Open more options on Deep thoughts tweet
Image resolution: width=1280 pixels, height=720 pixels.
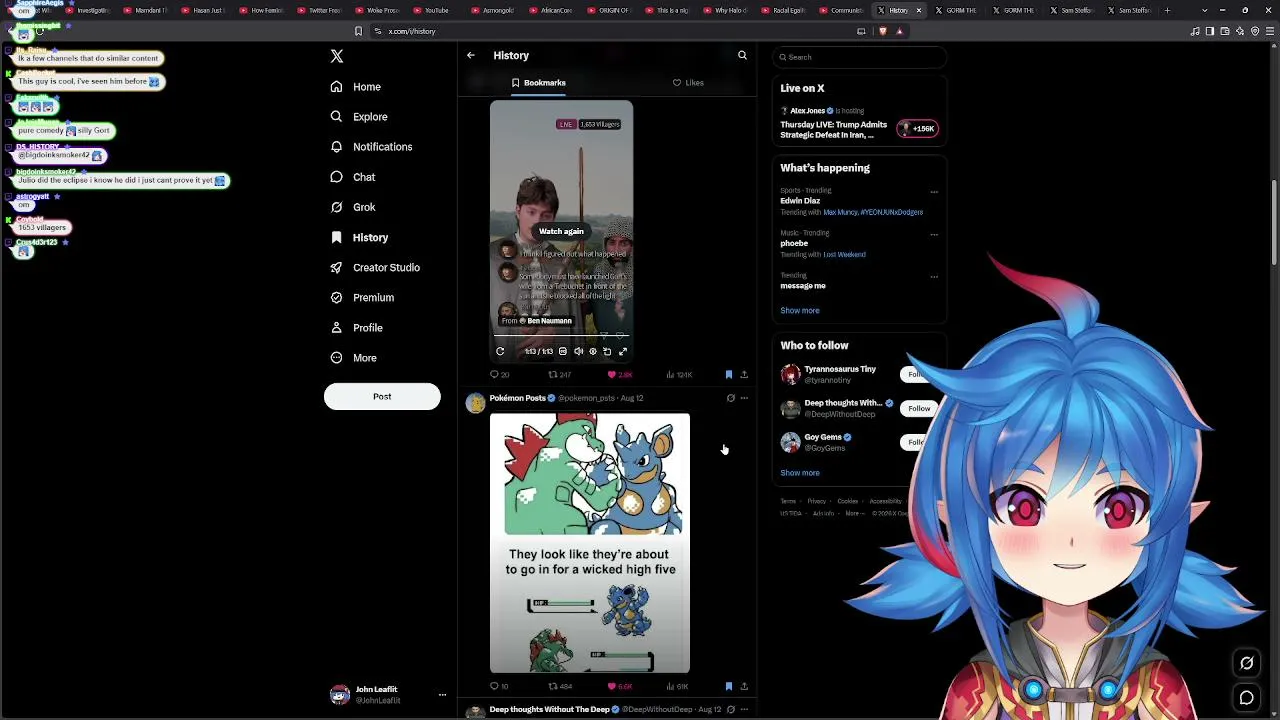(x=743, y=709)
